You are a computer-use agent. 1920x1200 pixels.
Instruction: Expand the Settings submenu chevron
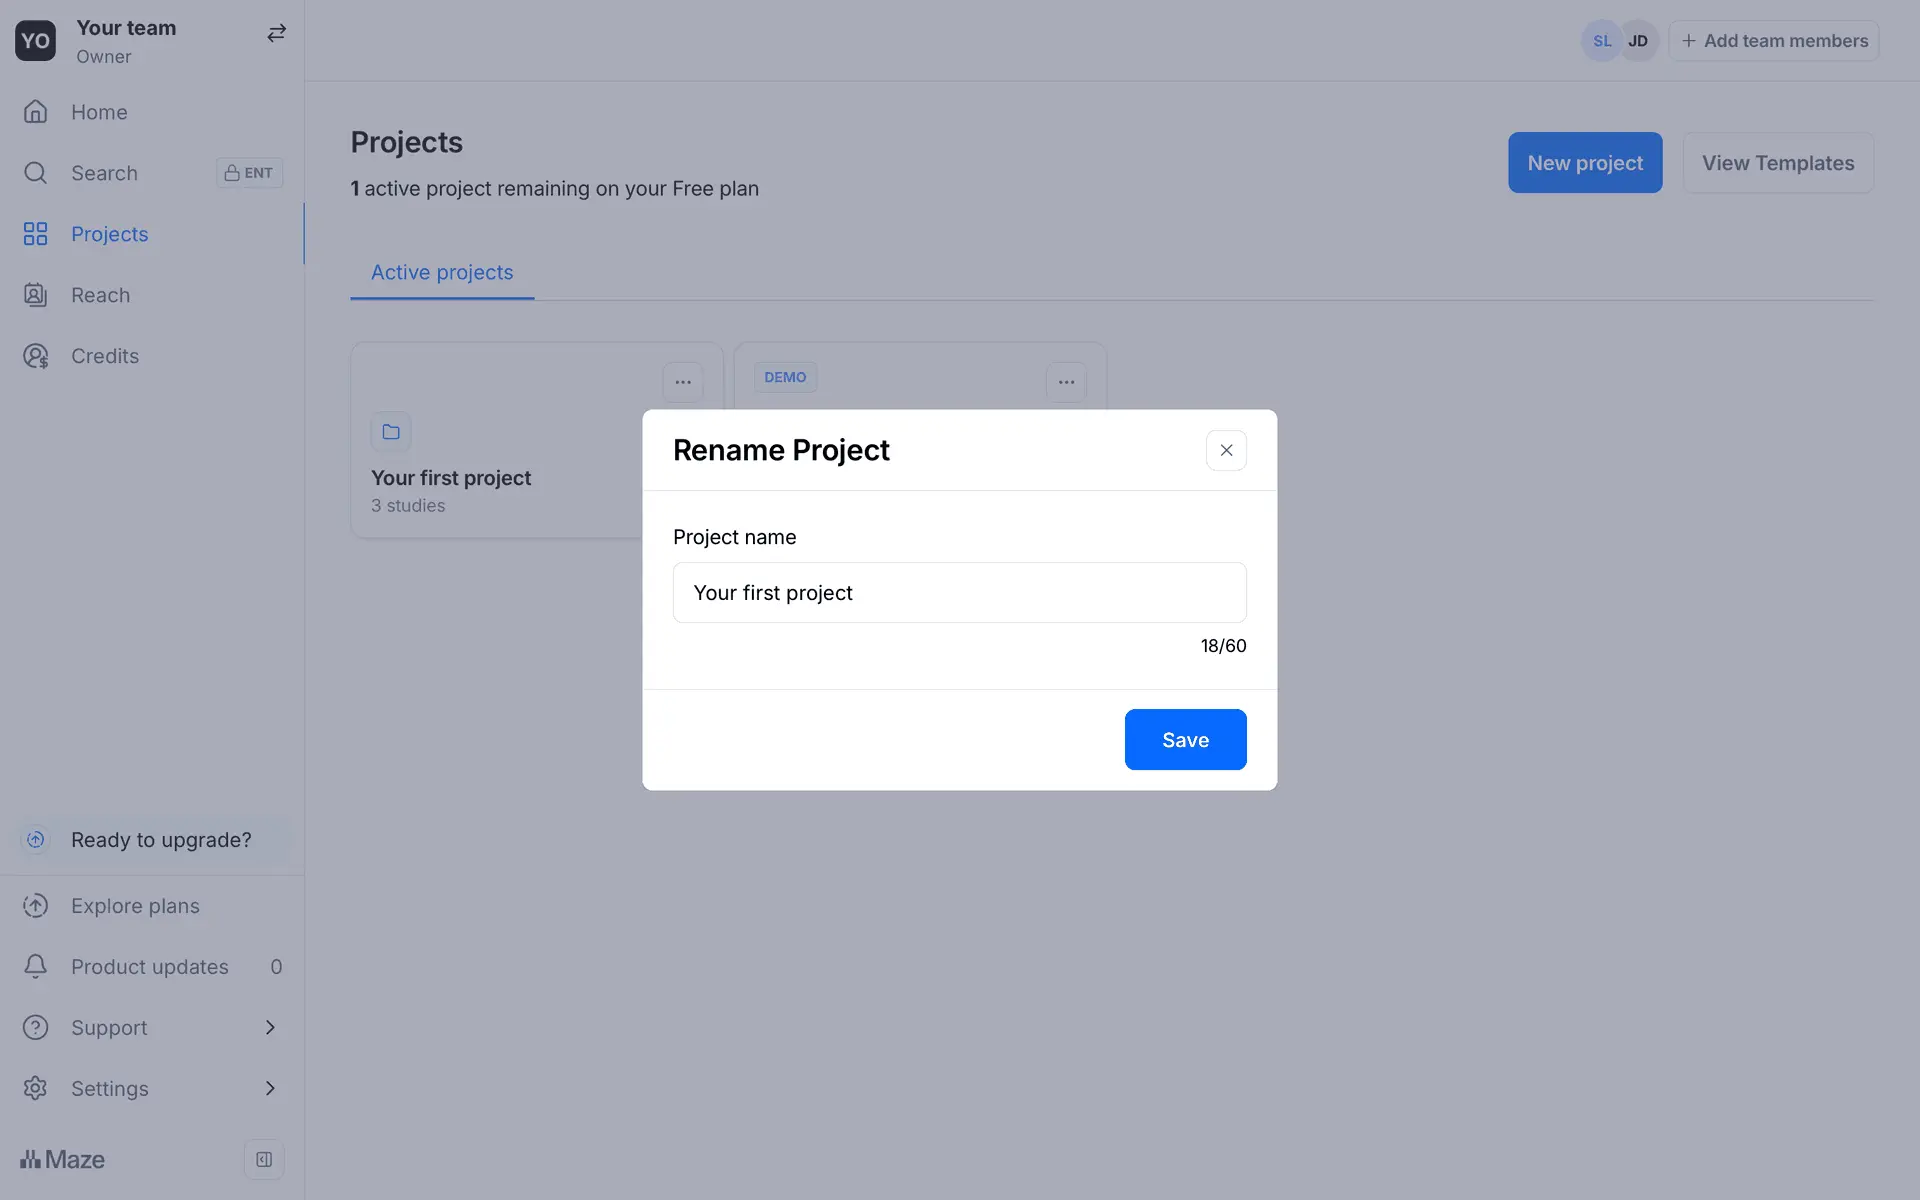pyautogui.click(x=270, y=1088)
